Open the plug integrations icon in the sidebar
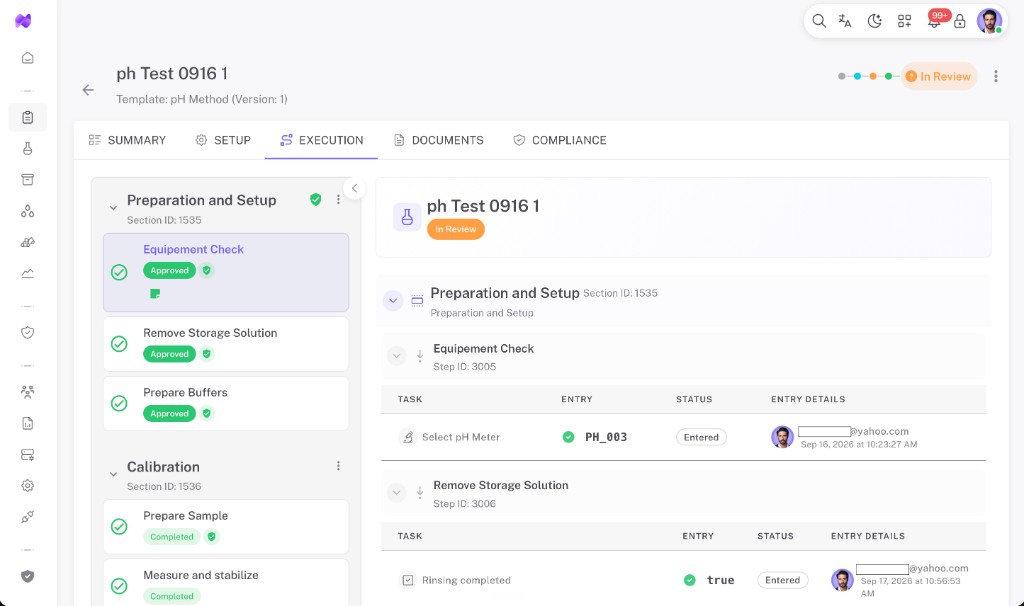The width and height of the screenshot is (1024, 606). click(x=27, y=517)
